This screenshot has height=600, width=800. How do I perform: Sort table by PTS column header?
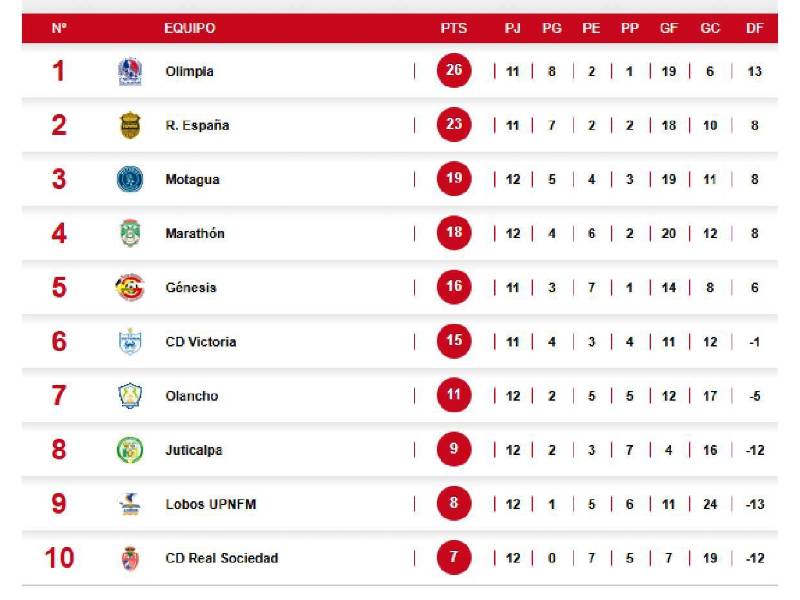pos(454,28)
